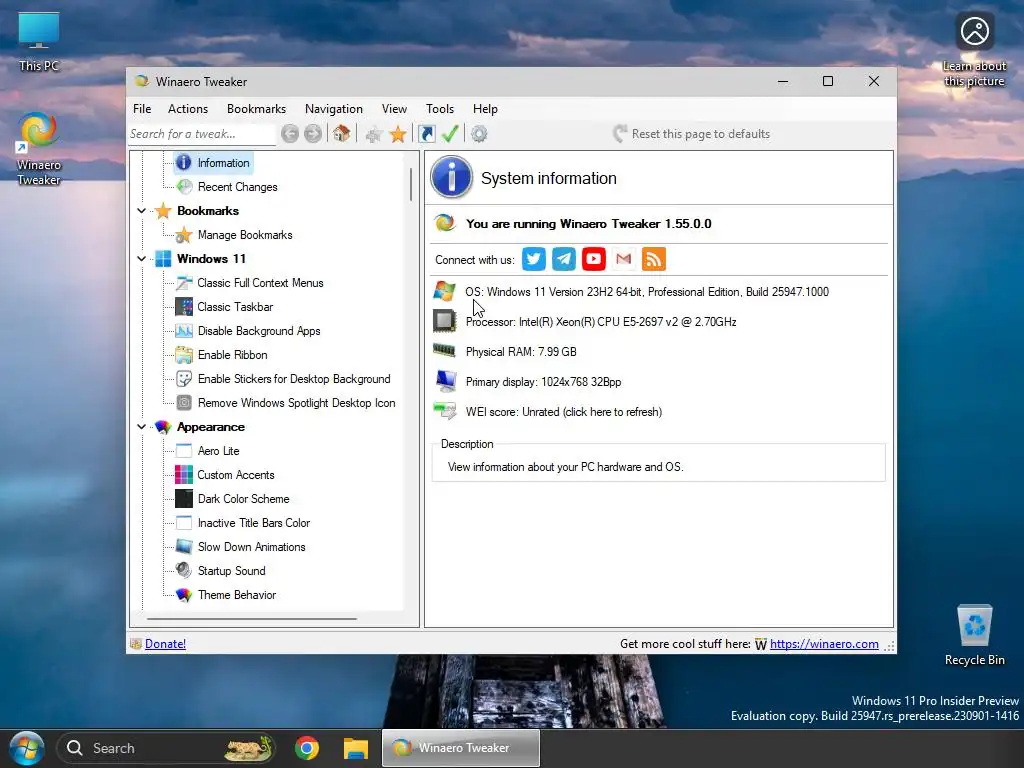
Task: Click the Windows logo OS icon
Action: 445,291
